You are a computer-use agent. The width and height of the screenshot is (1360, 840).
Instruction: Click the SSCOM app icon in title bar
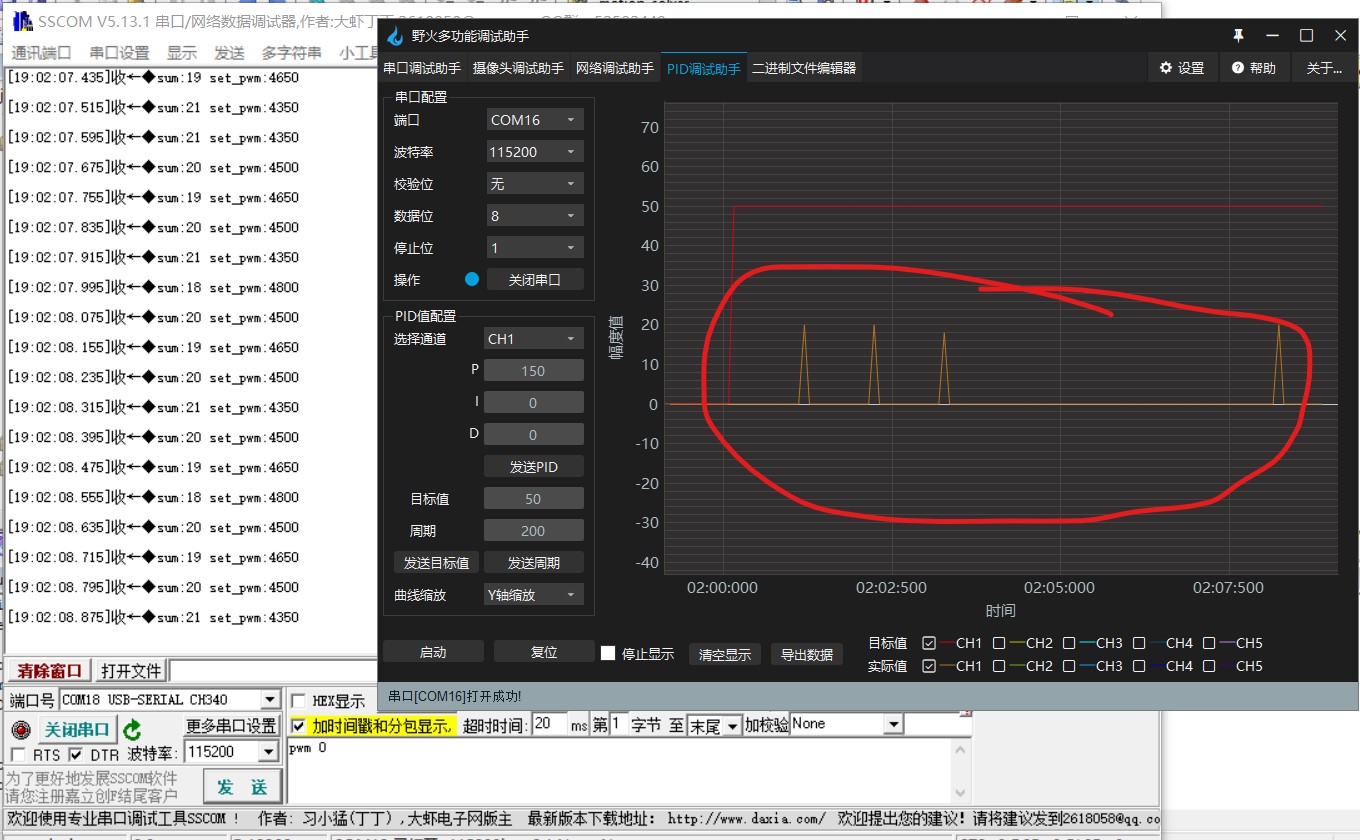coord(22,21)
